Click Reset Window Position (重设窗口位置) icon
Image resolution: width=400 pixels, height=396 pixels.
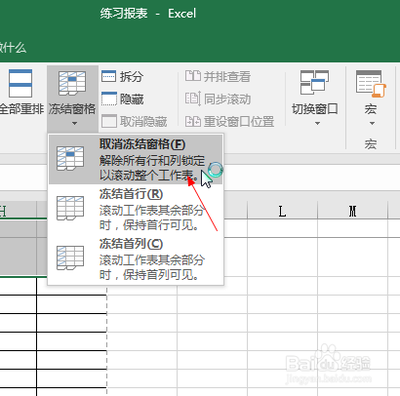pyautogui.click(x=193, y=121)
